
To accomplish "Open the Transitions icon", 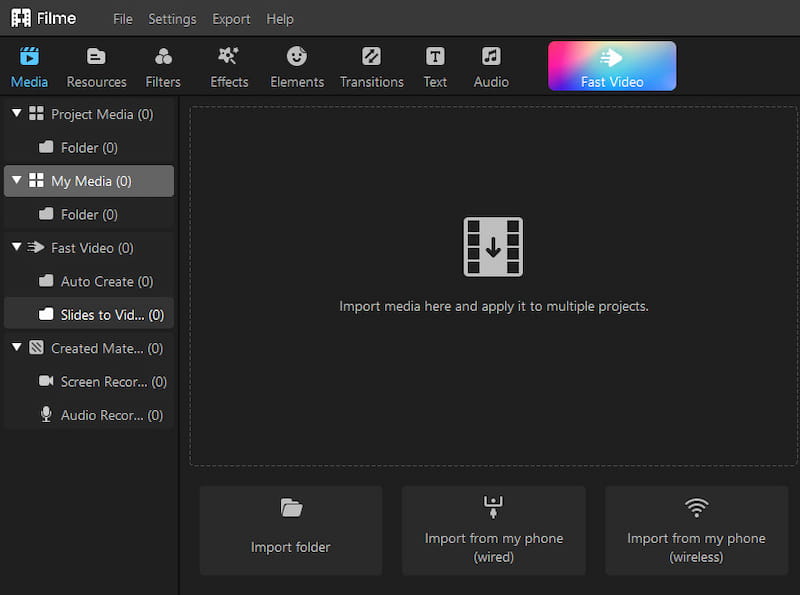I will click(x=371, y=57).
